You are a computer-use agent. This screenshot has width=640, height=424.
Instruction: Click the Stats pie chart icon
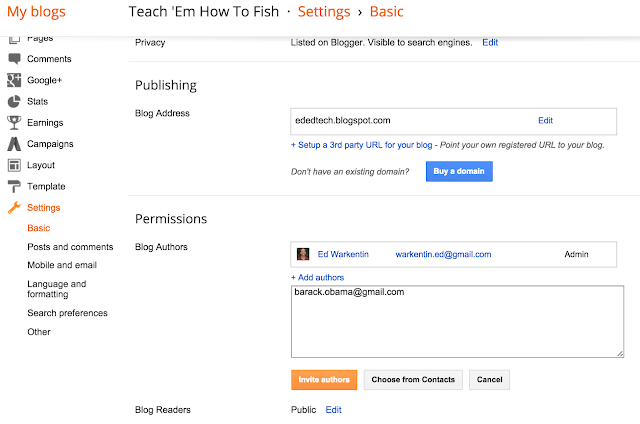pyautogui.click(x=14, y=101)
